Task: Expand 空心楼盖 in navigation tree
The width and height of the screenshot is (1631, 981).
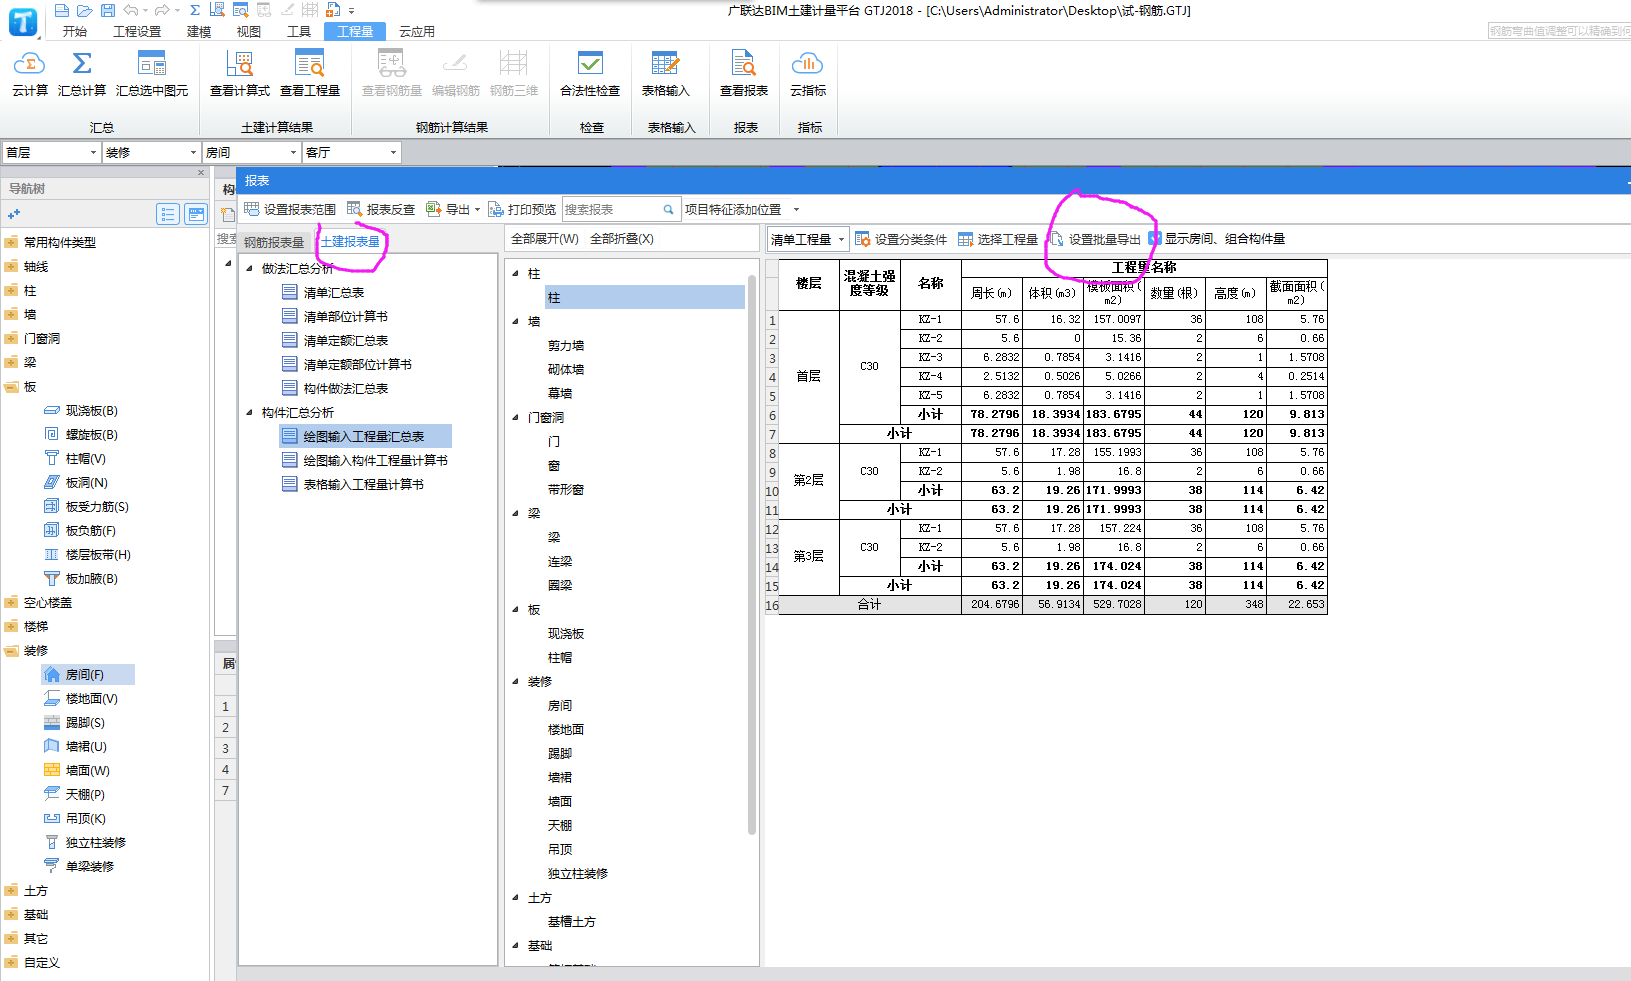Action: coord(12,603)
